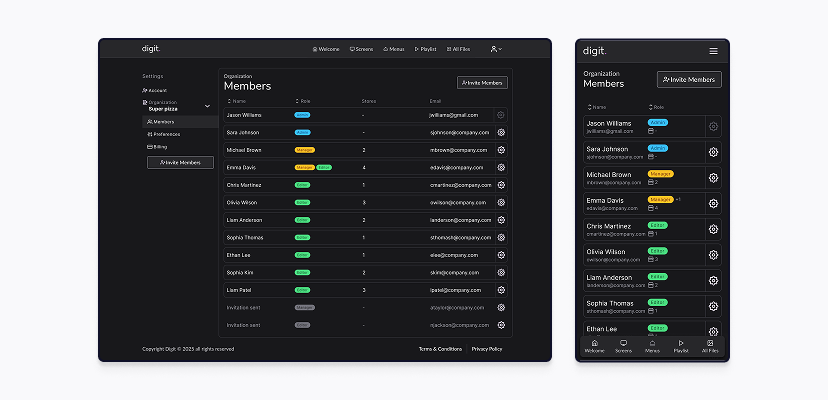Open settings gear for Michael Brown desktop row
Image resolution: width=828 pixels, height=400 pixels.
point(501,150)
